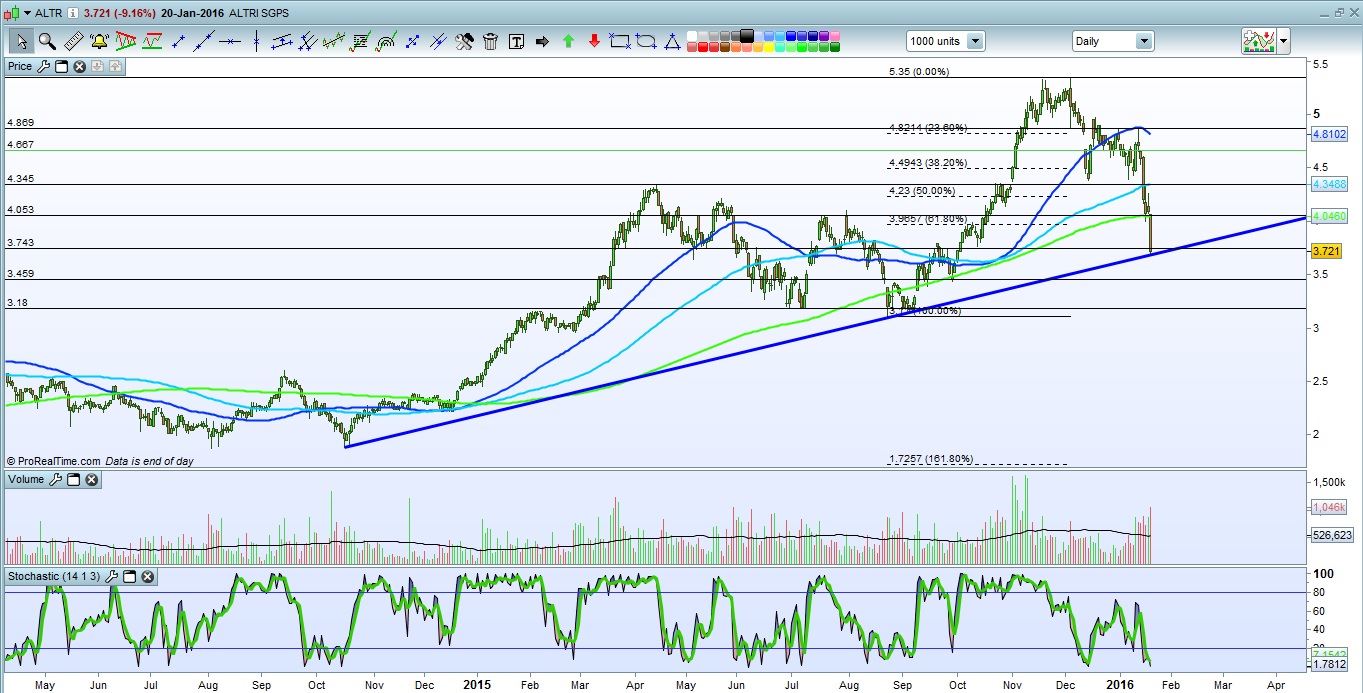1363x693 pixels.
Task: Pick the parallel channel drawing tool
Action: click(282, 41)
